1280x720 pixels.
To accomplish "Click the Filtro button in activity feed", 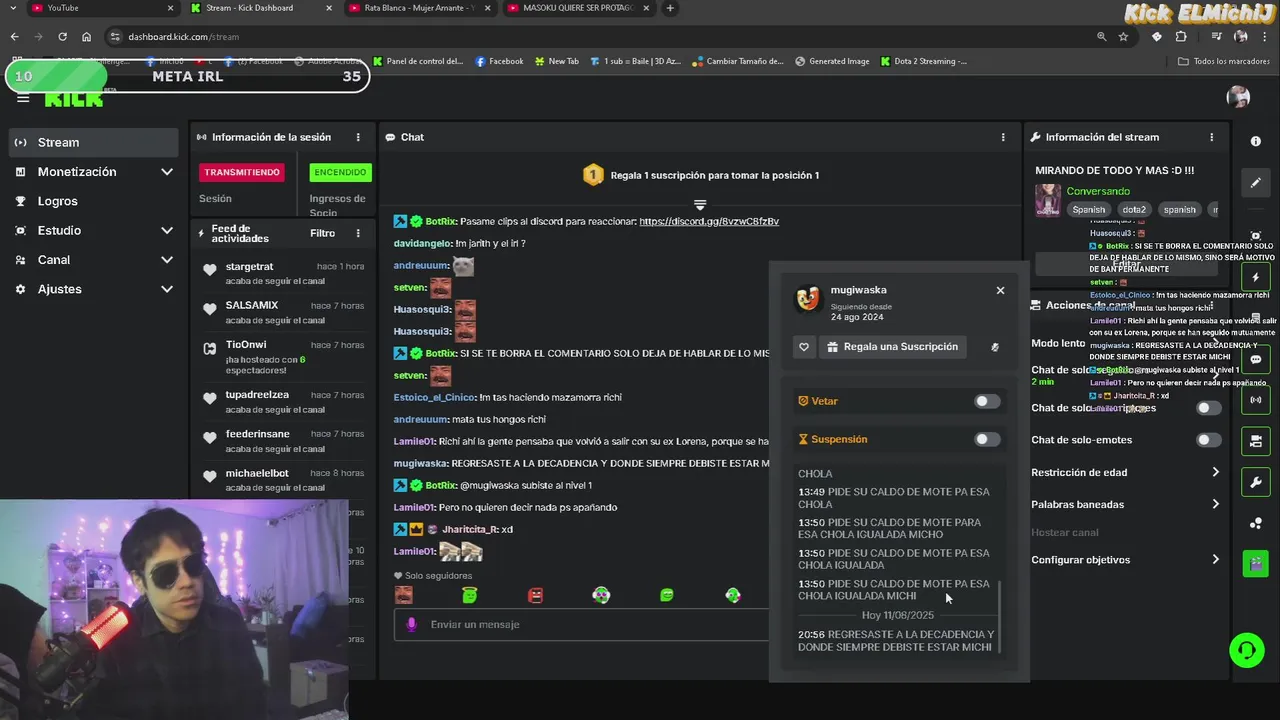I will (322, 233).
